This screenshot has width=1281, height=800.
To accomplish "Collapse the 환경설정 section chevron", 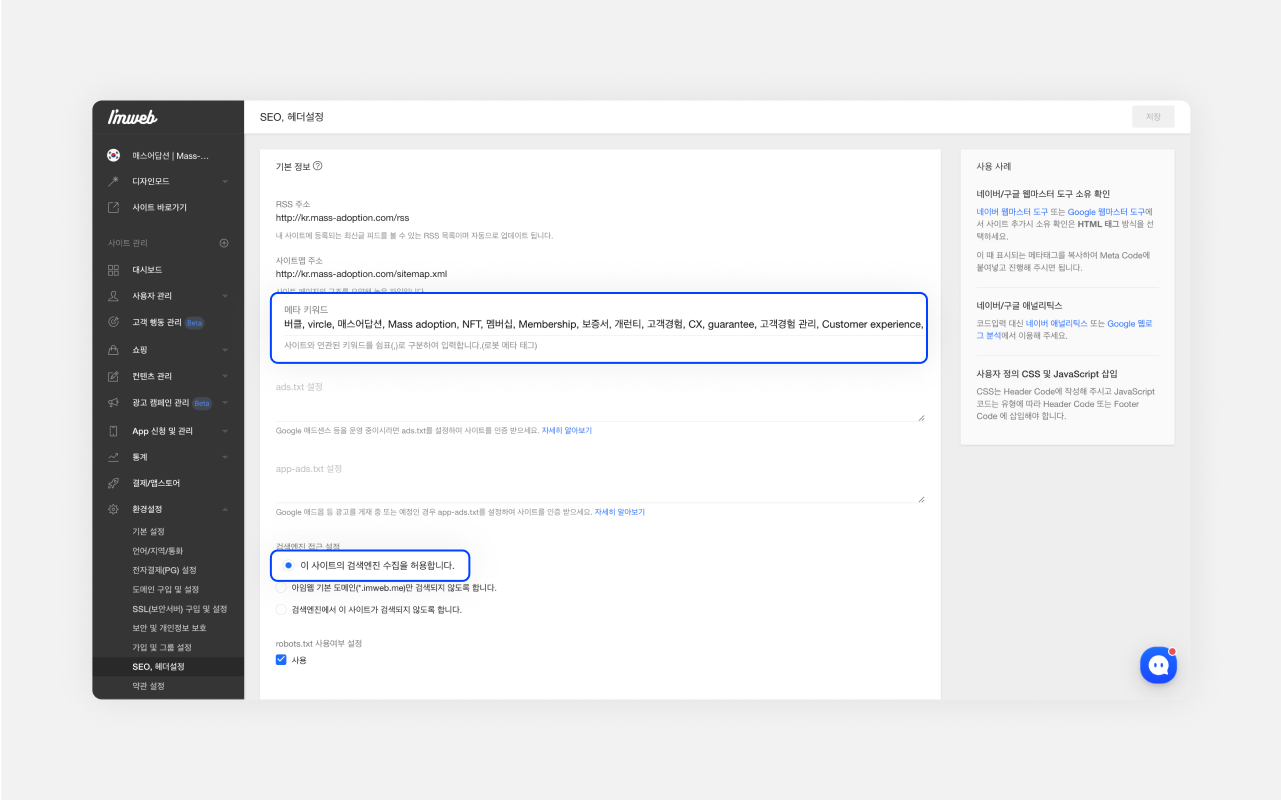I will (x=225, y=510).
